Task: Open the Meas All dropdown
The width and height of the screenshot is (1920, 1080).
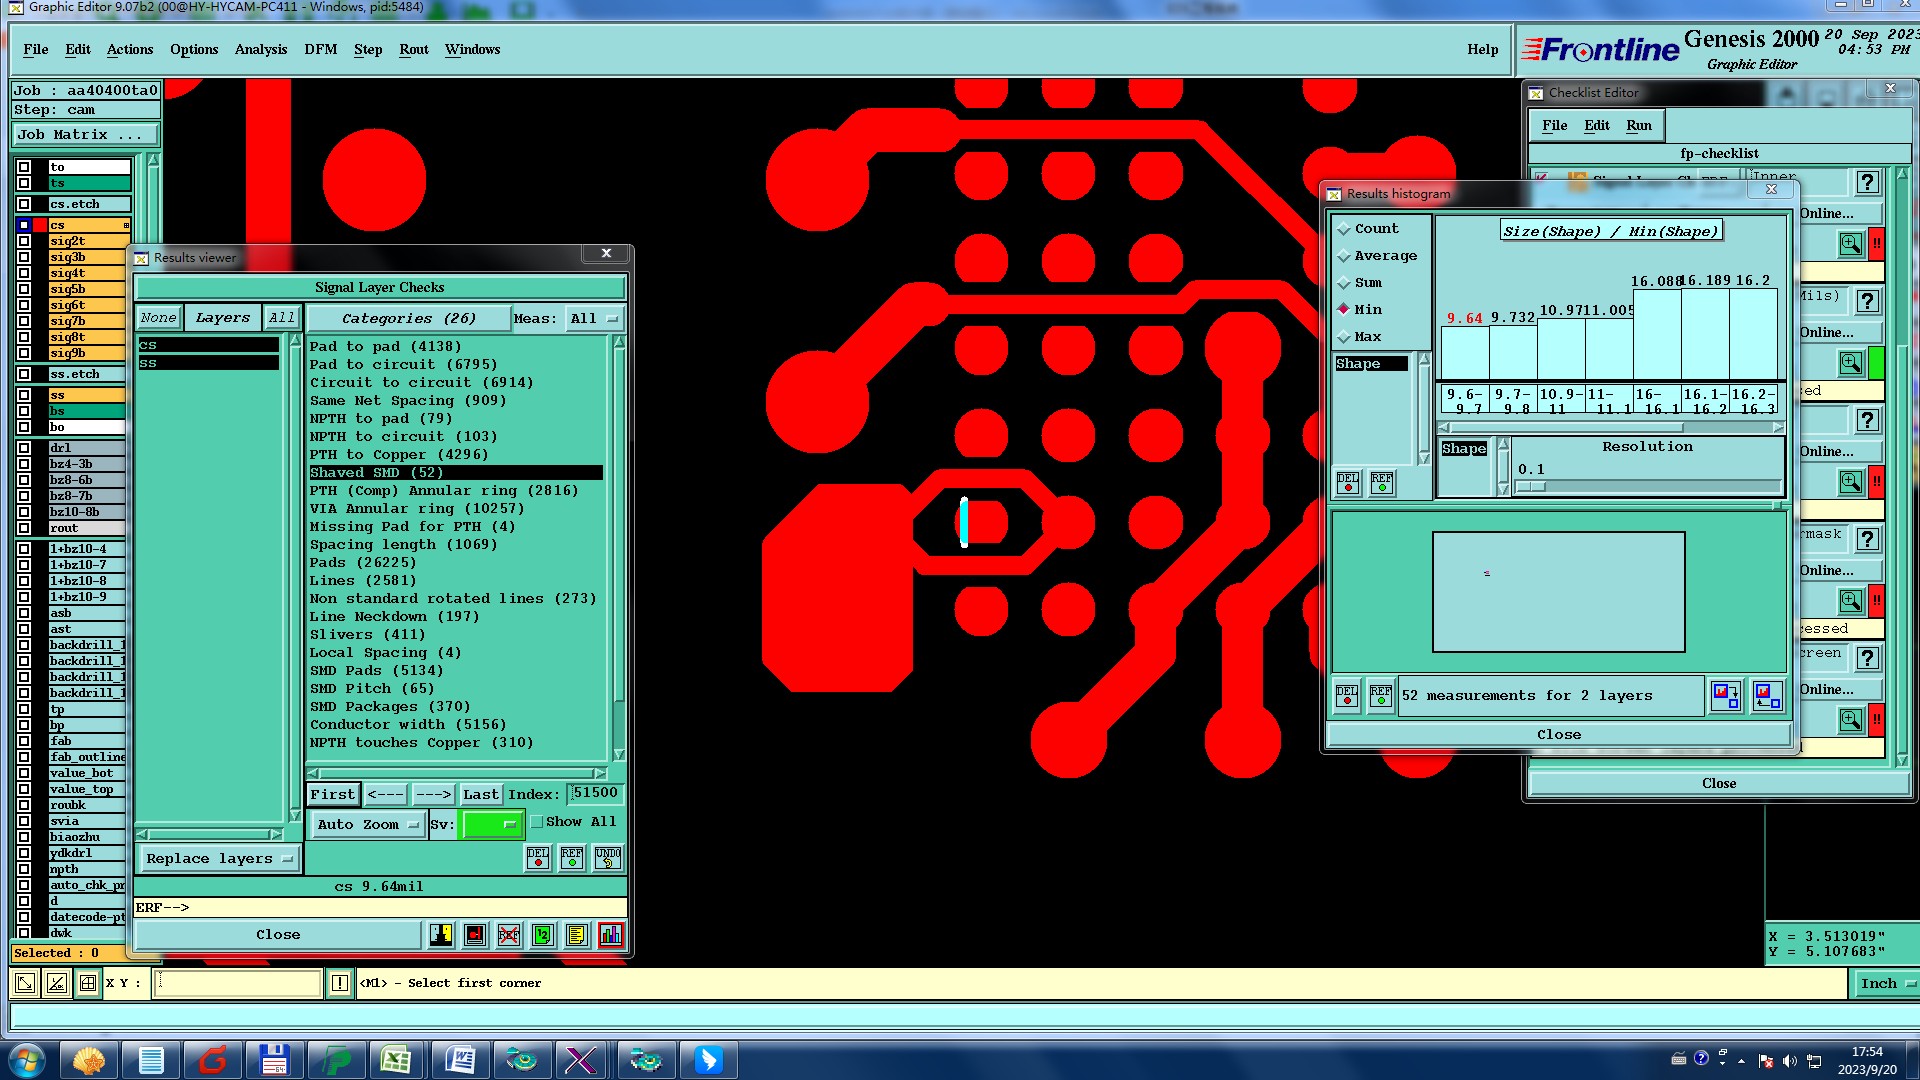Action: tap(594, 319)
